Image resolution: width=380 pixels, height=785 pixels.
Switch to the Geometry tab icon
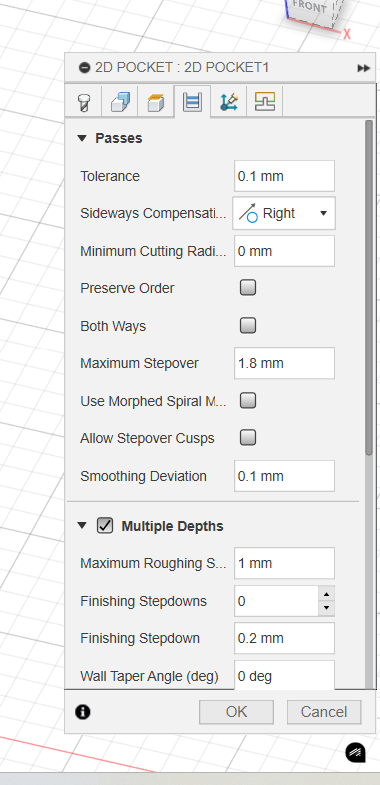[x=120, y=103]
